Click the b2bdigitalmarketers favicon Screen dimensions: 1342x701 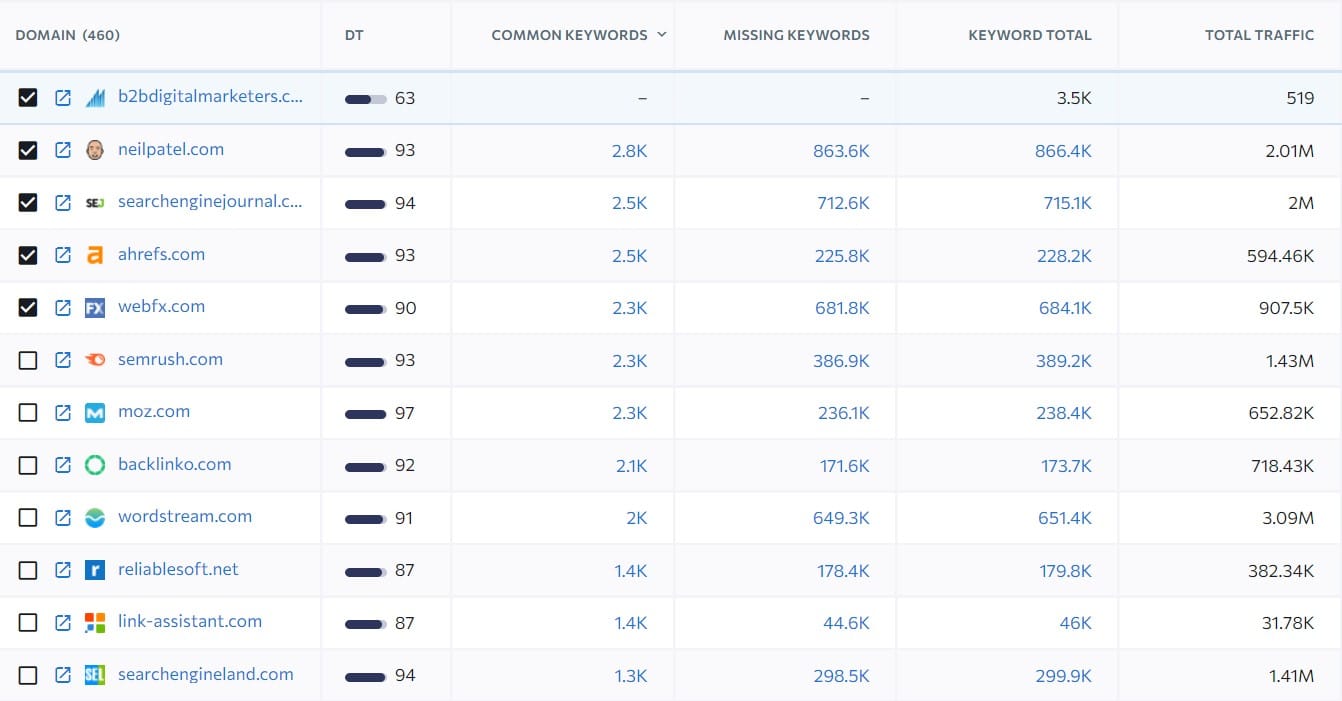[95, 98]
